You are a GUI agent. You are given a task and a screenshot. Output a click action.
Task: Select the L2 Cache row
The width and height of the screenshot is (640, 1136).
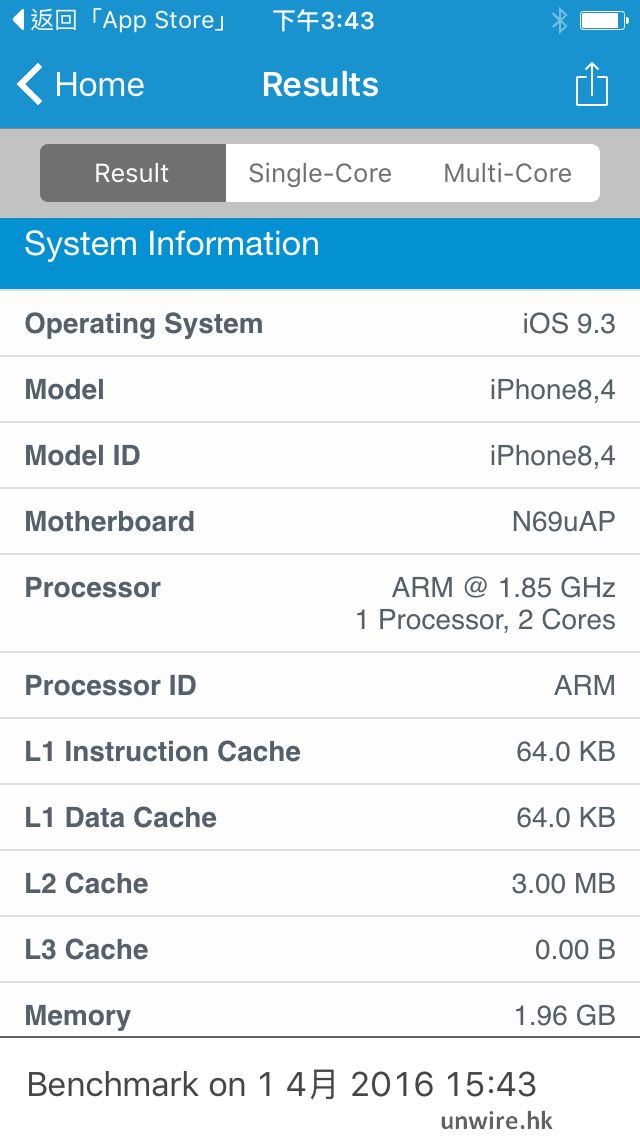[320, 884]
